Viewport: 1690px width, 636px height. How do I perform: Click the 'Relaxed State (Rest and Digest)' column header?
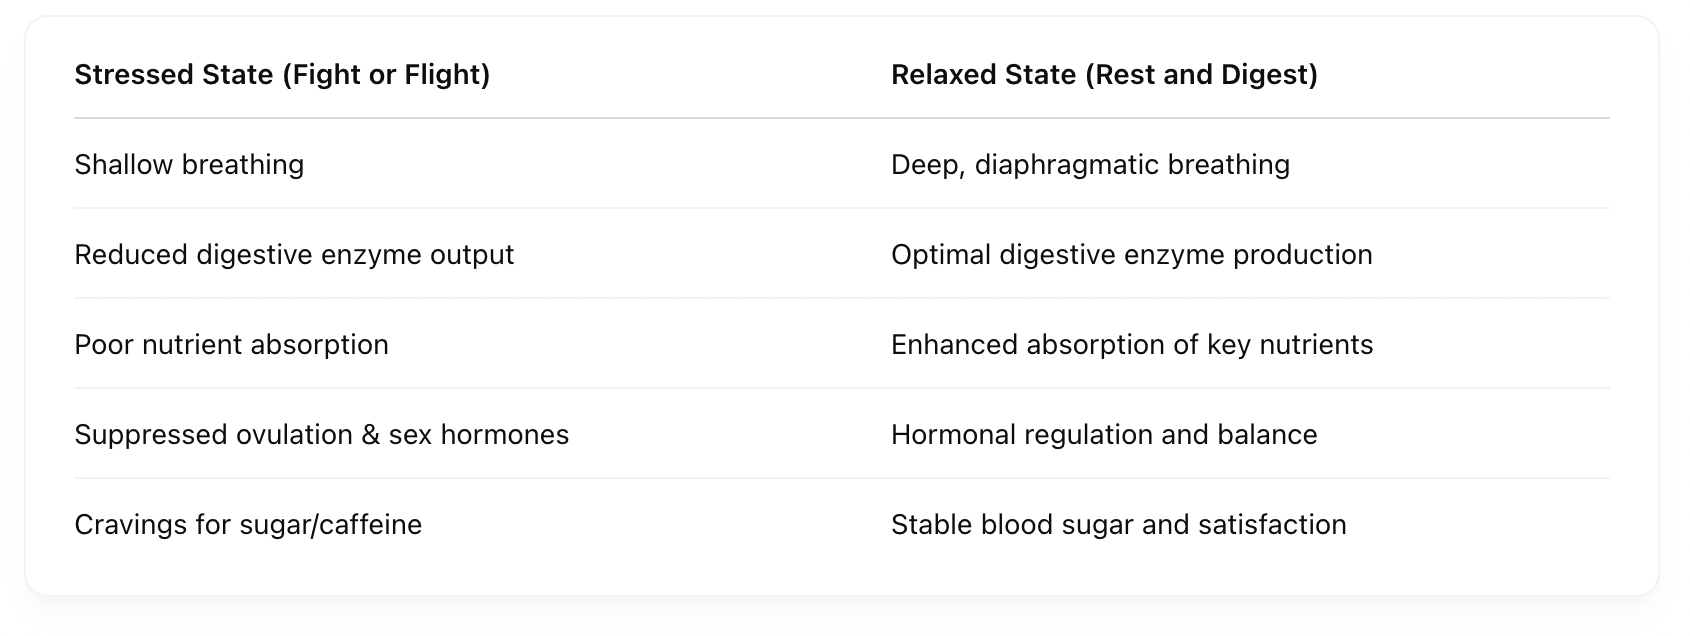(x=1104, y=75)
